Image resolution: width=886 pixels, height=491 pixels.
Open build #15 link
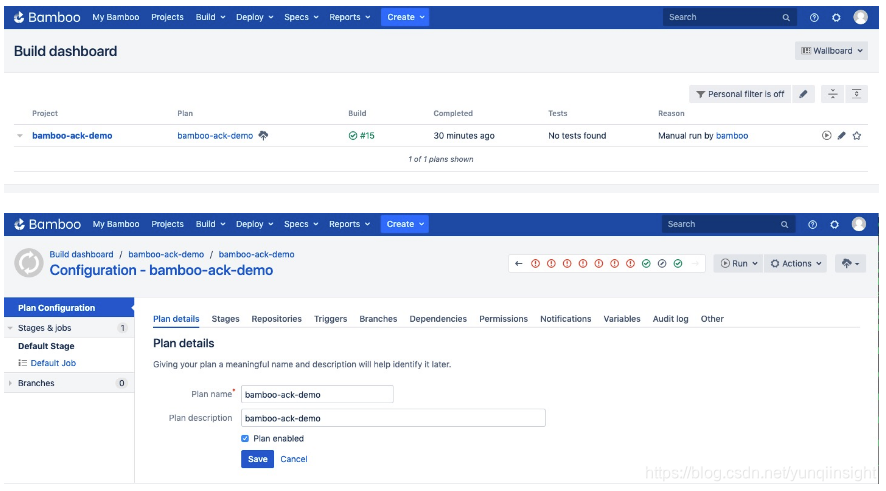(x=367, y=136)
